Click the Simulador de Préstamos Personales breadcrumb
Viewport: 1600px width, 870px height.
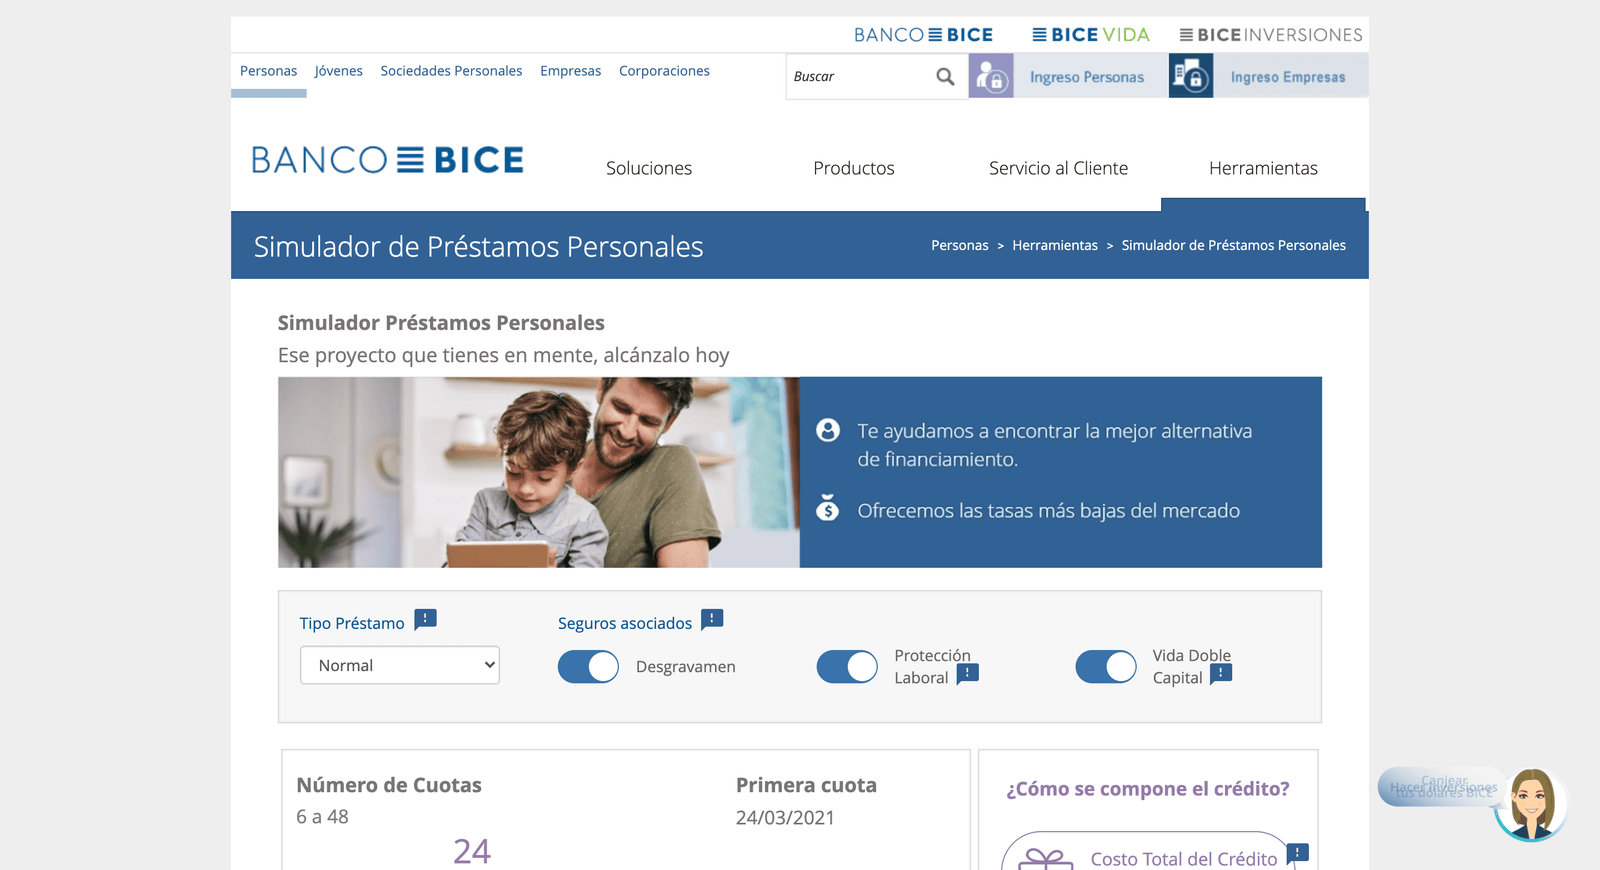tap(1234, 245)
